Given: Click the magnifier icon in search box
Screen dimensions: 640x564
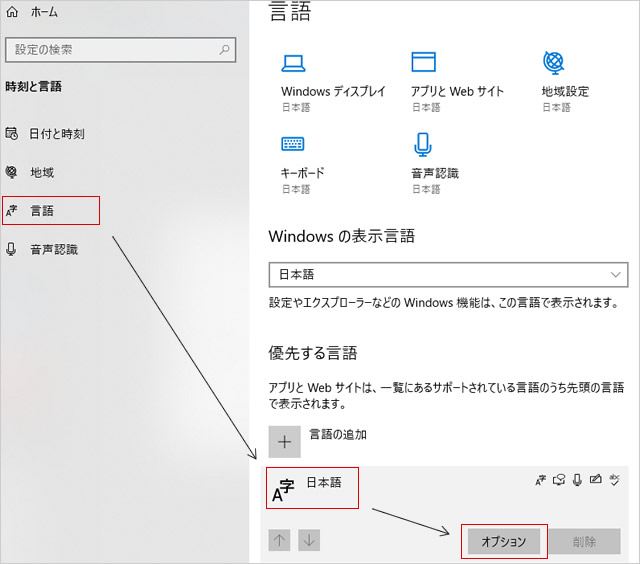Looking at the screenshot, I should pos(224,50).
